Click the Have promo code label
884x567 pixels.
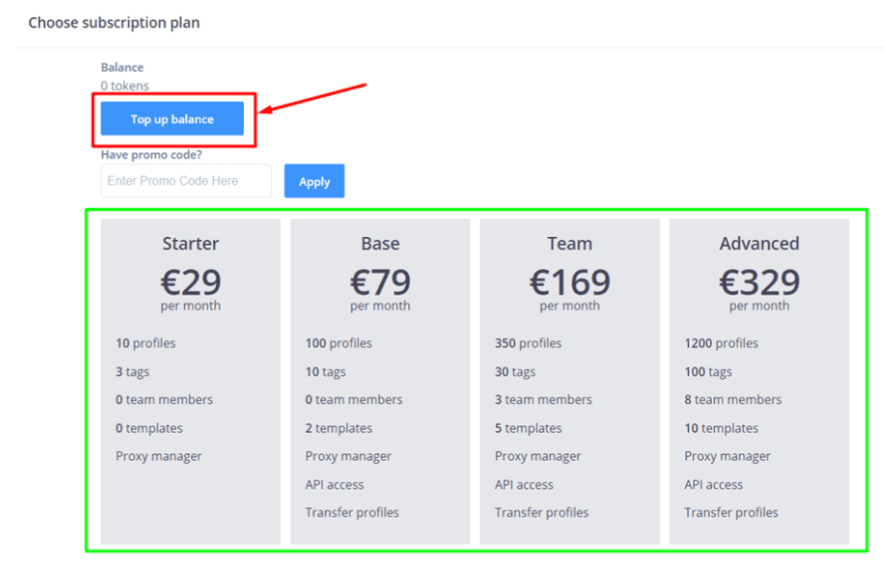point(151,155)
